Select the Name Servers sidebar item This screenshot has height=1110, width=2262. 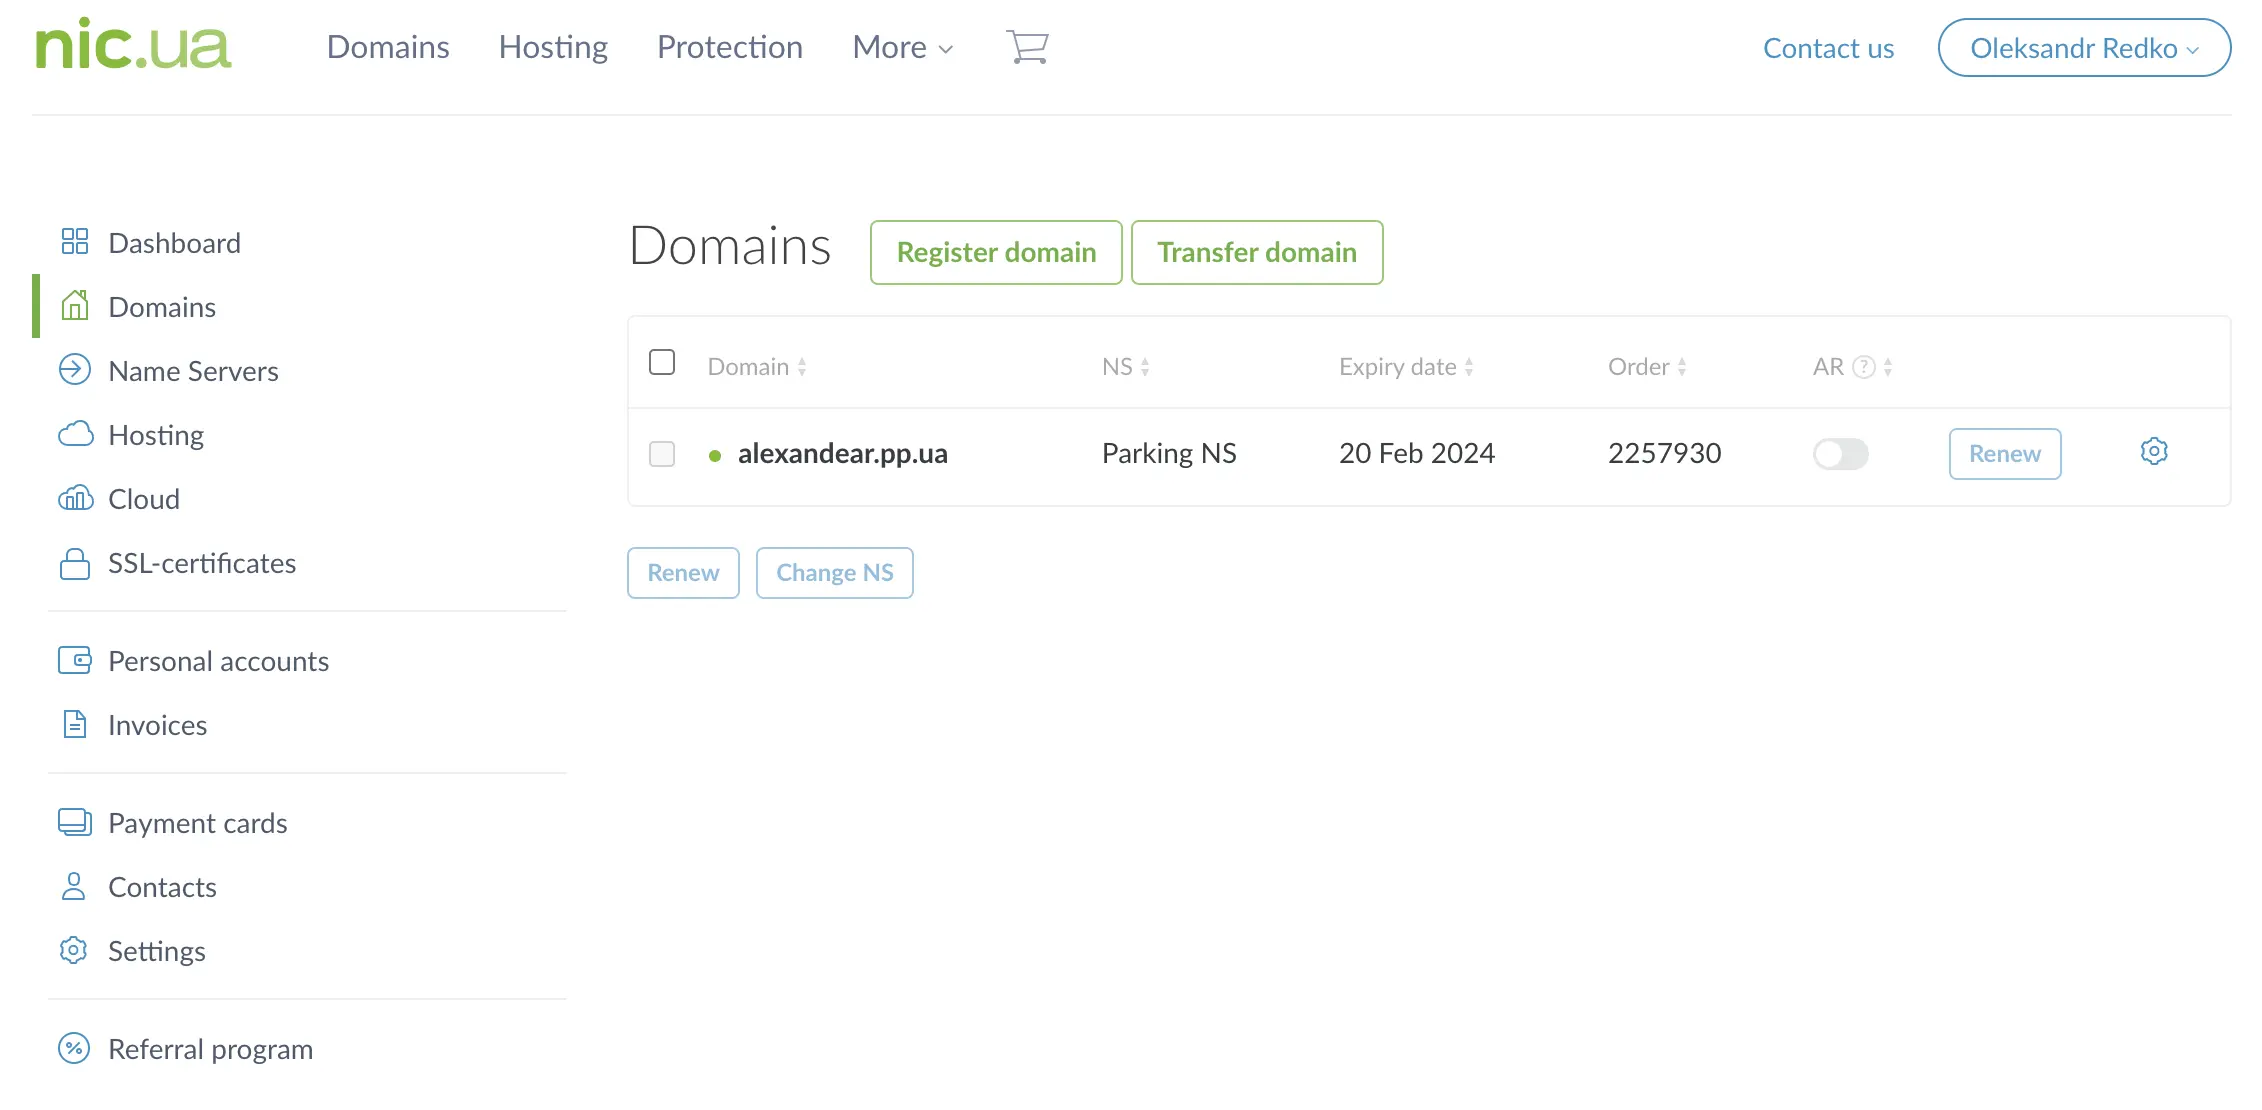(x=193, y=370)
